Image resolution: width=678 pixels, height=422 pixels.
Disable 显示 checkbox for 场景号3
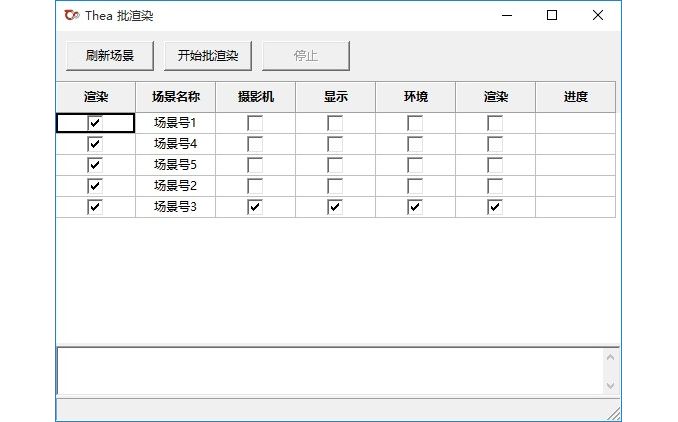[335, 207]
